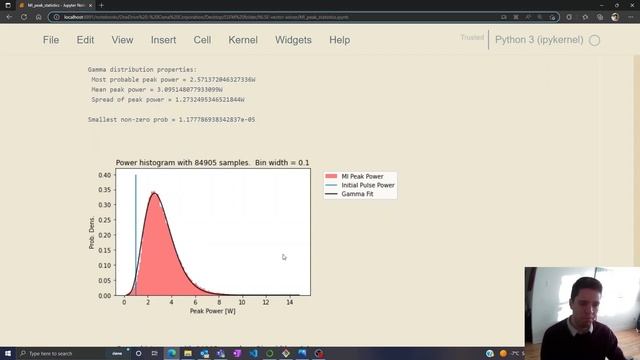Open the File menu
This screenshot has height=360, width=640.
(51, 40)
